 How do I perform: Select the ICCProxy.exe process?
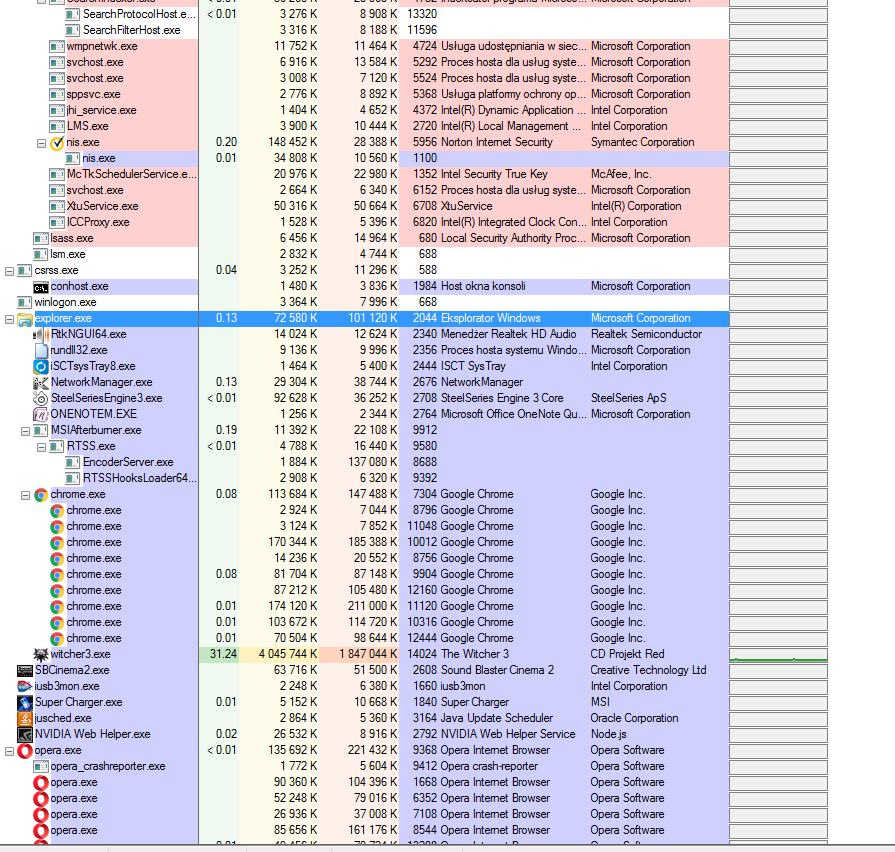point(364,222)
